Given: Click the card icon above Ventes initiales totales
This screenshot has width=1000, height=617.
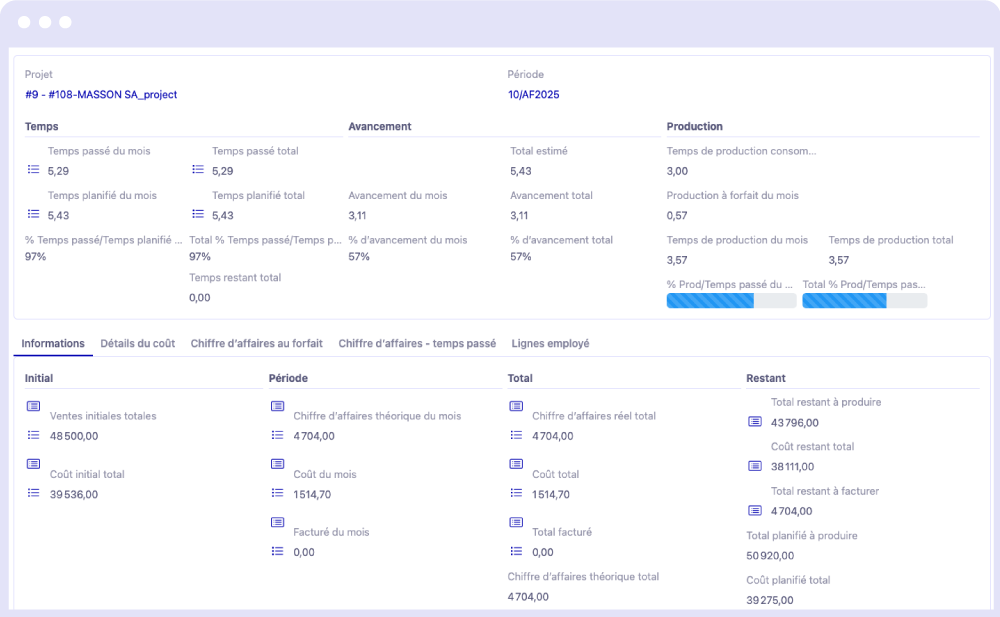Looking at the screenshot, I should click(33, 406).
